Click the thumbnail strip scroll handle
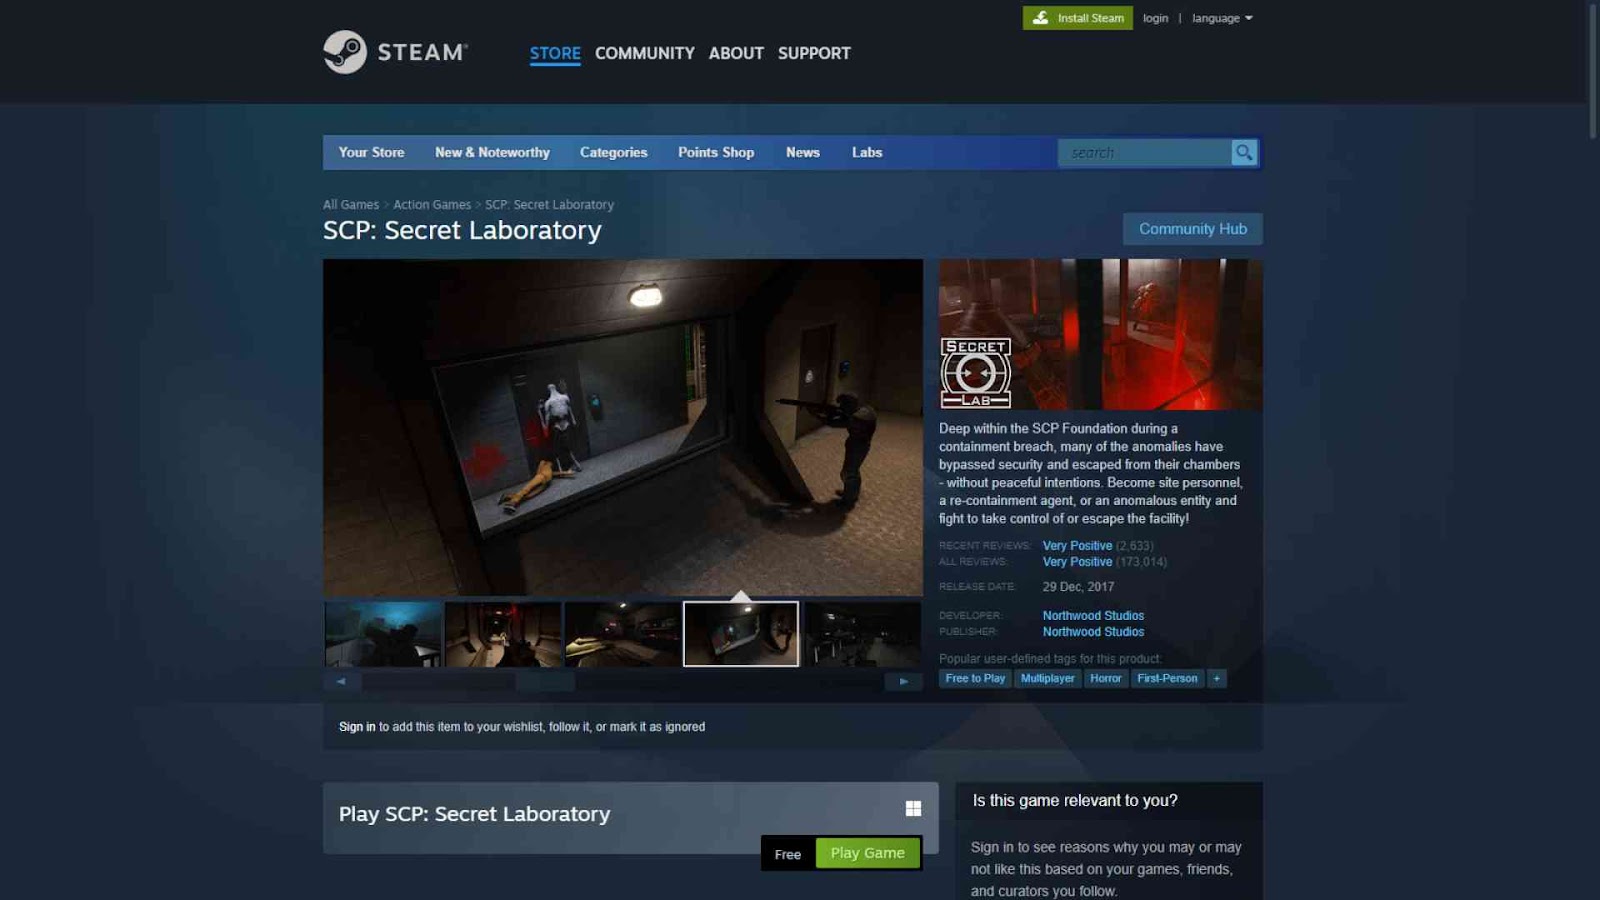 545,681
